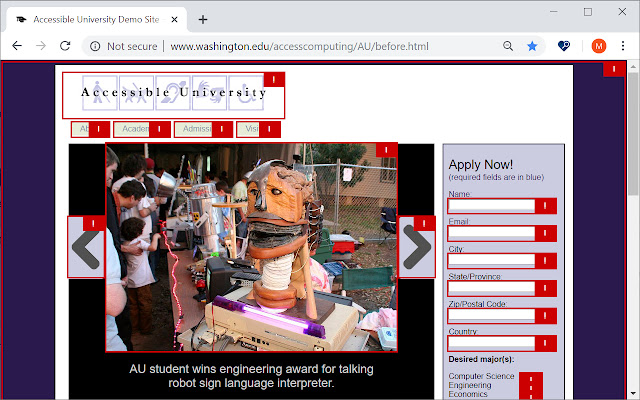
Task: Bookmark this page with the star icon
Action: click(x=532, y=46)
